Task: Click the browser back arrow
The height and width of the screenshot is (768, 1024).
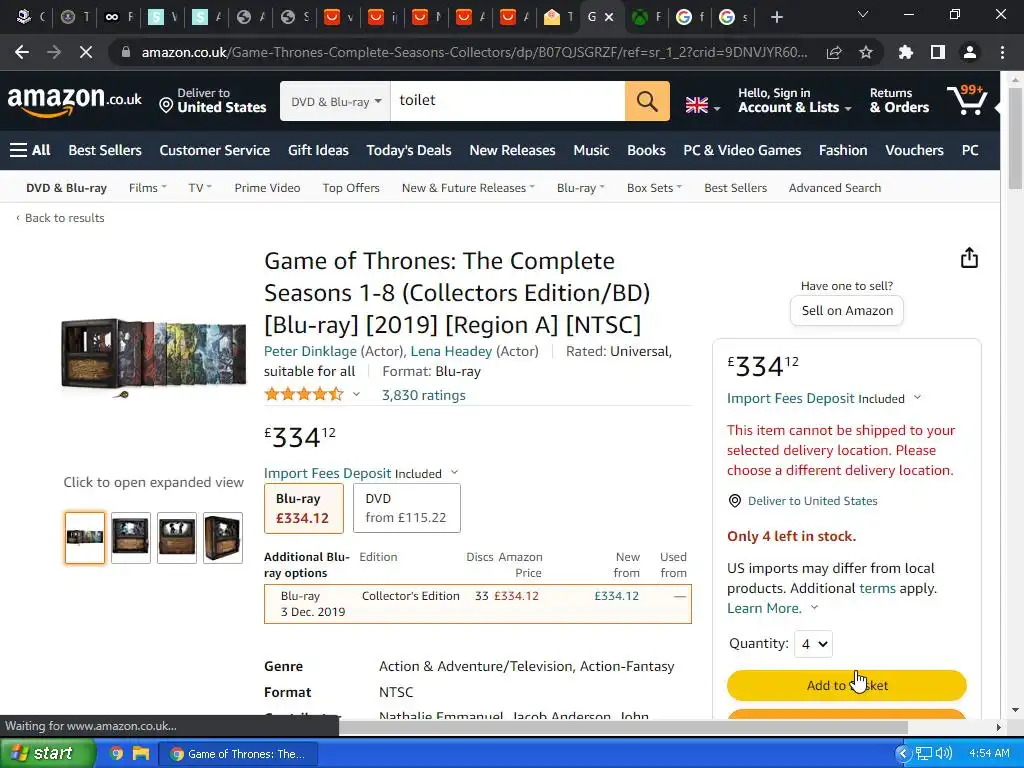Action: point(22,52)
